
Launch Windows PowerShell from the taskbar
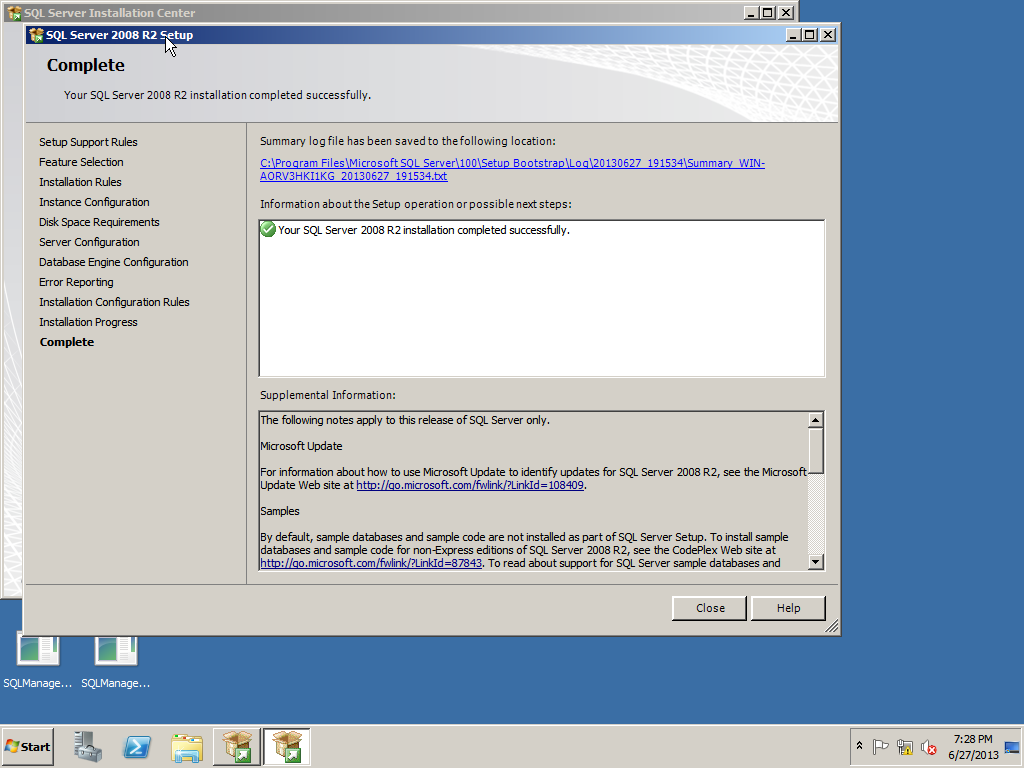pos(137,746)
